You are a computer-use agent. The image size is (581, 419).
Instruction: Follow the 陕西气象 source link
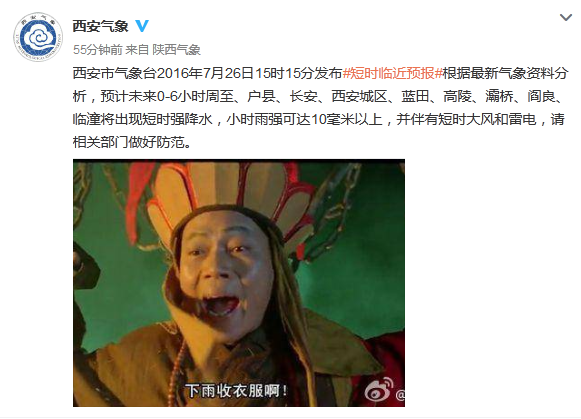tap(176, 50)
